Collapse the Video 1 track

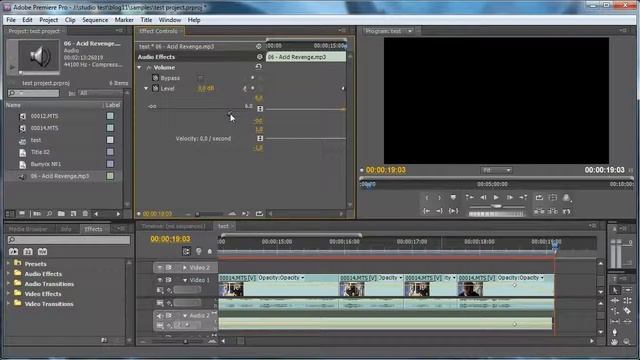185,280
